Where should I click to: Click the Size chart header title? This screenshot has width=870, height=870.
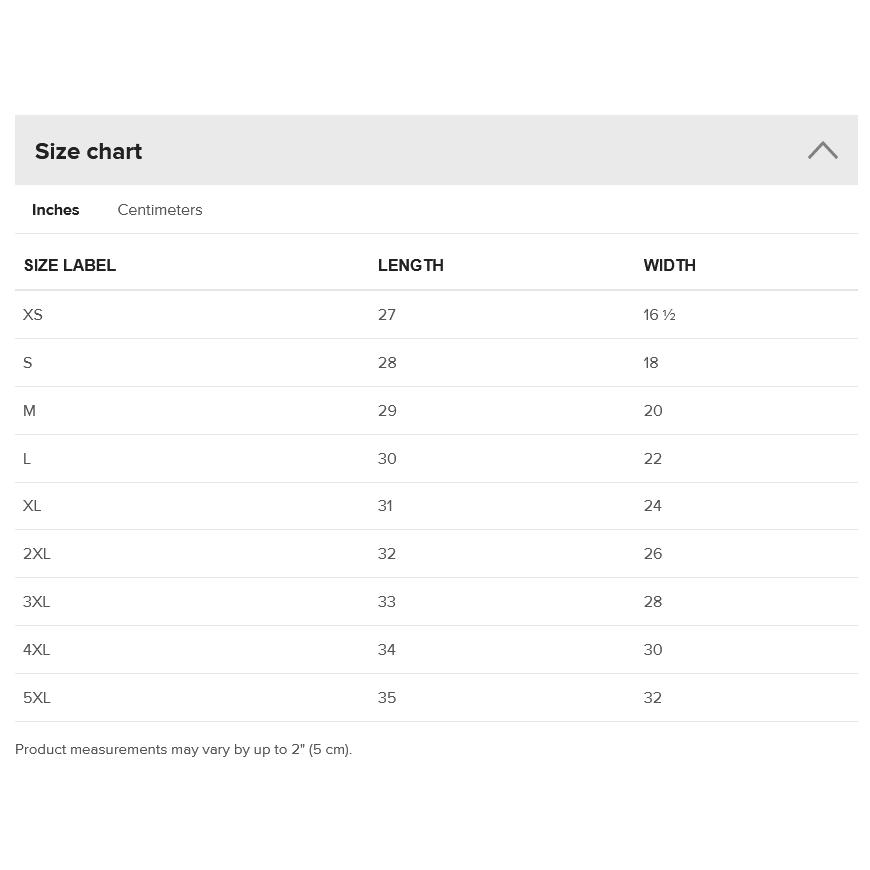[88, 151]
